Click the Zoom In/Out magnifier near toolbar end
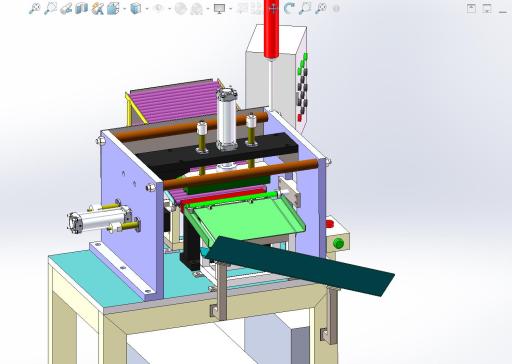This screenshot has width=512, height=364. click(321, 9)
